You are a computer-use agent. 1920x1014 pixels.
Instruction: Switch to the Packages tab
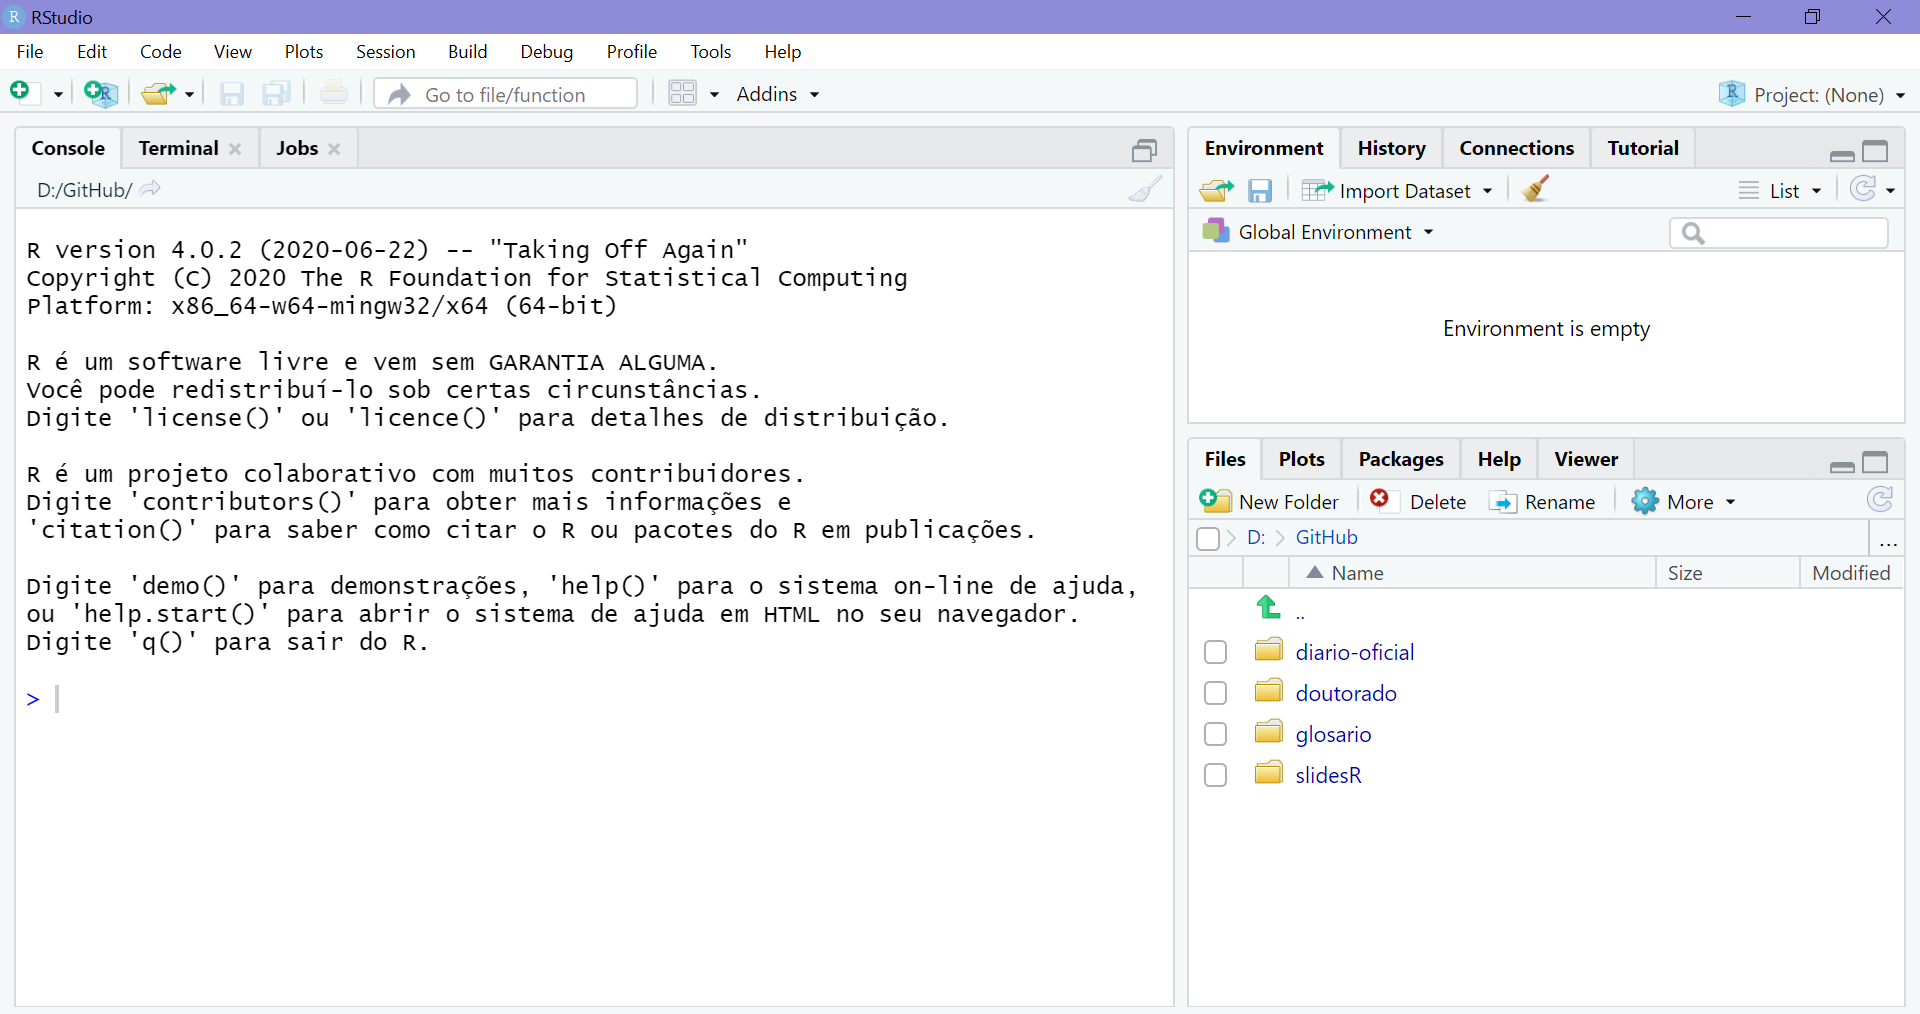pos(1400,459)
